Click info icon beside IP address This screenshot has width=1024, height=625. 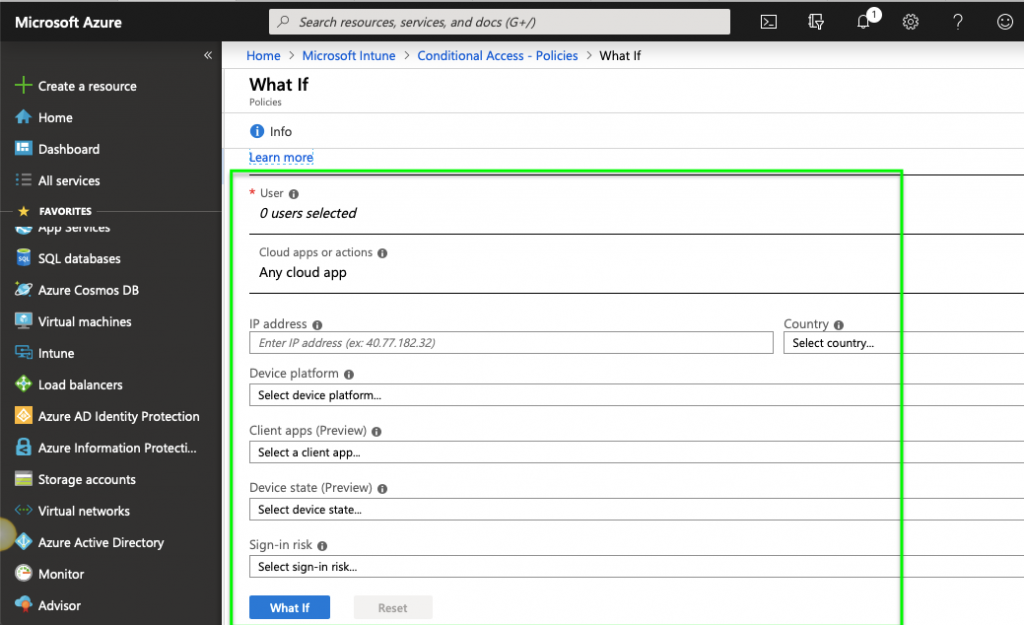click(317, 325)
